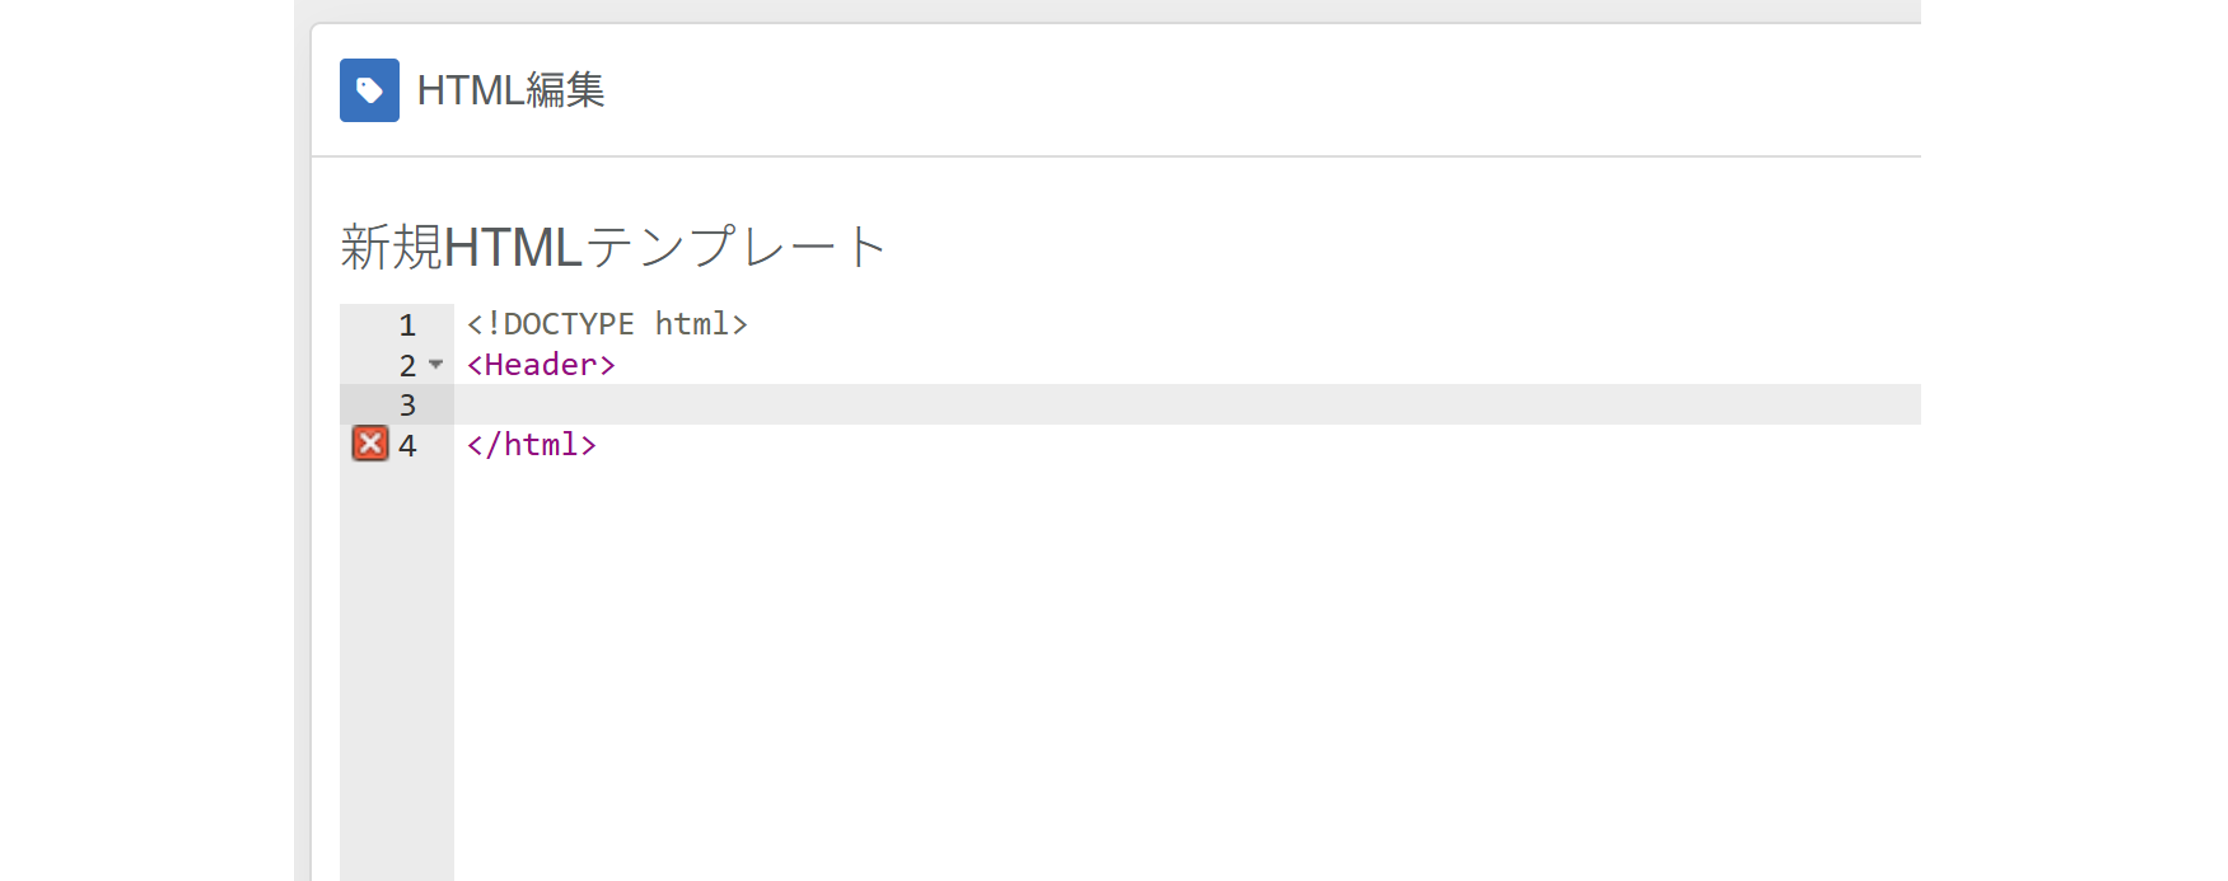Screen dimensions: 2228x881
Task: Place cursor at the end of the </html> line
Action: [x=599, y=445]
